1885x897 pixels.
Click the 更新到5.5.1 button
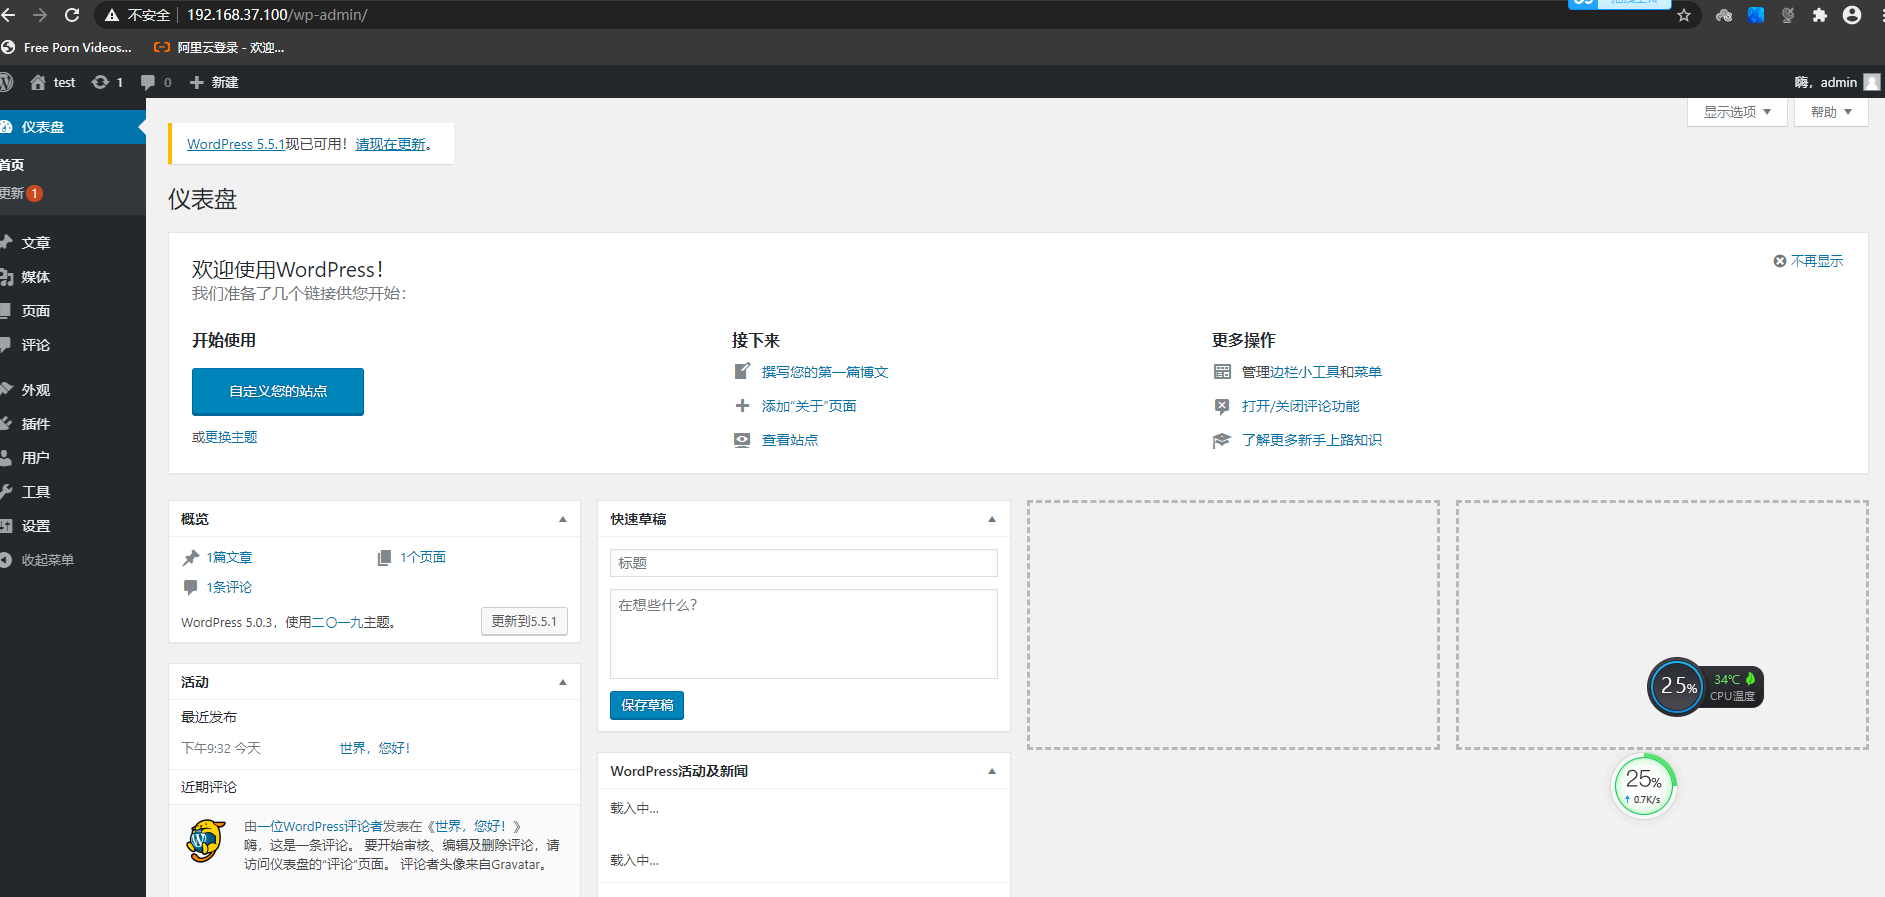coord(524,621)
